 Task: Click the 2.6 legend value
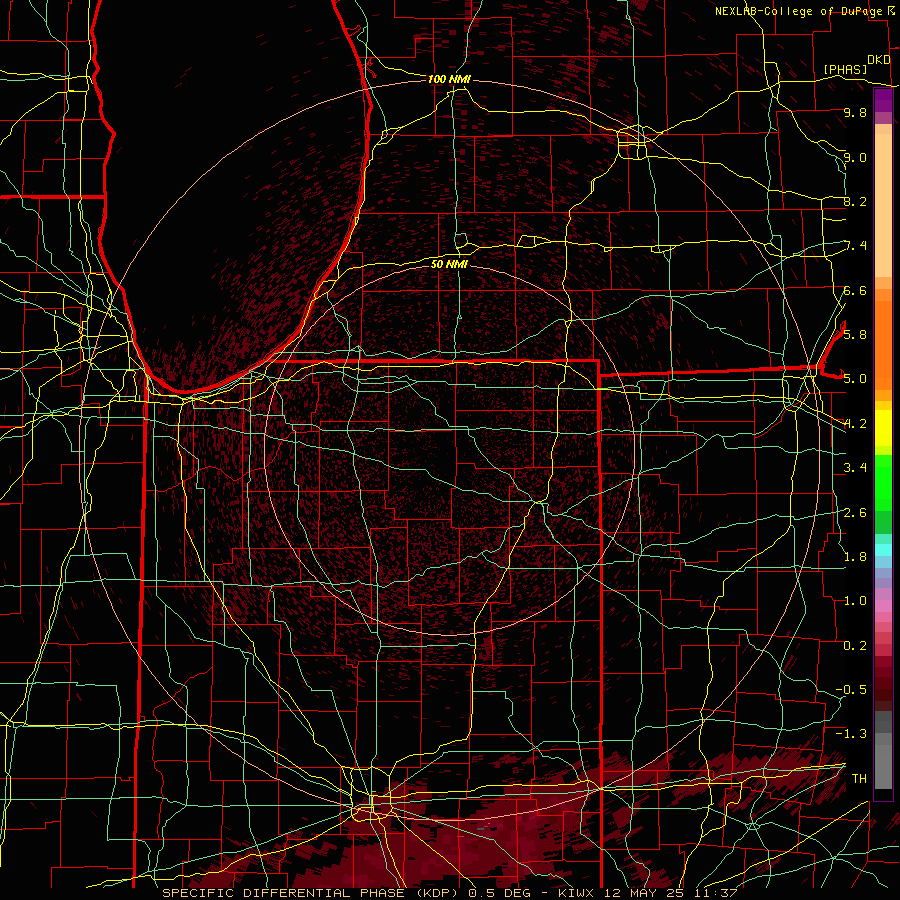click(855, 512)
